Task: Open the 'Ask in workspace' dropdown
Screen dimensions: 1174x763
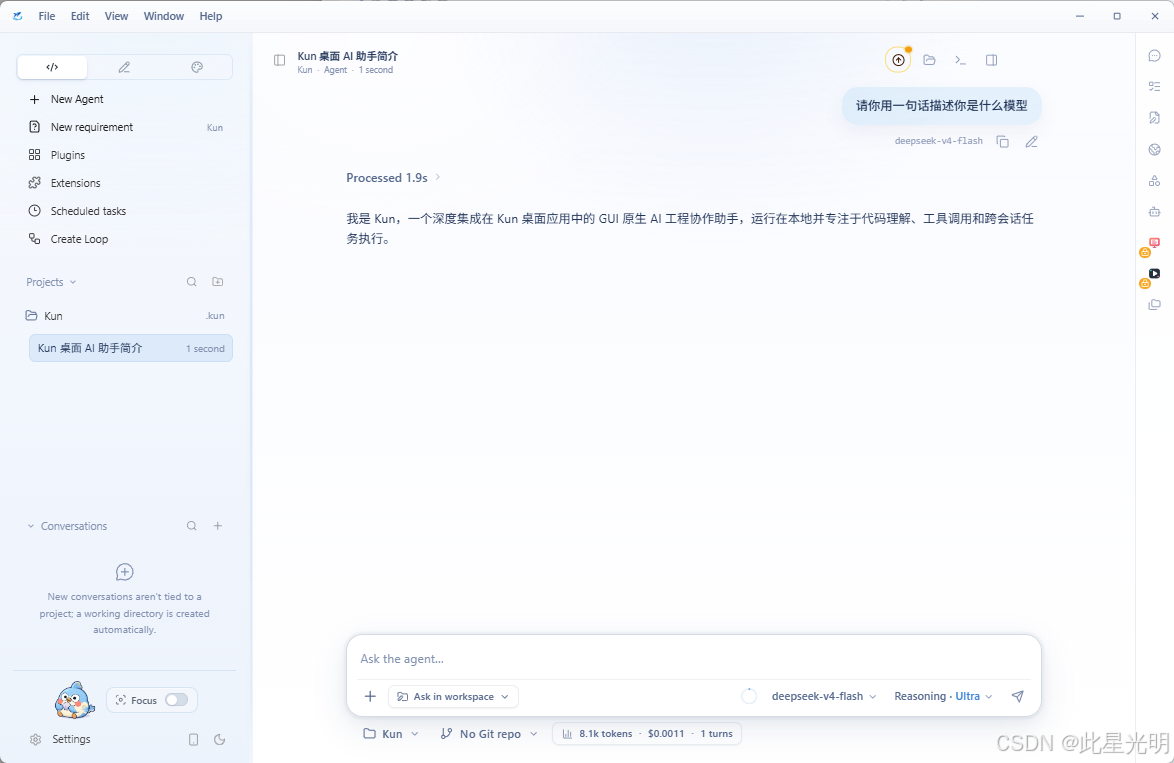Action: (x=453, y=696)
